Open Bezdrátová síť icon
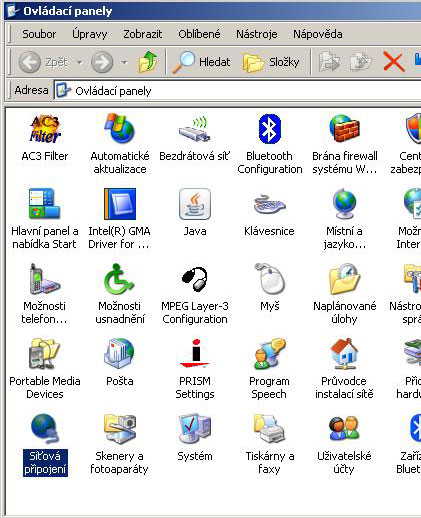Screen dimensions: 421x518 [195, 129]
